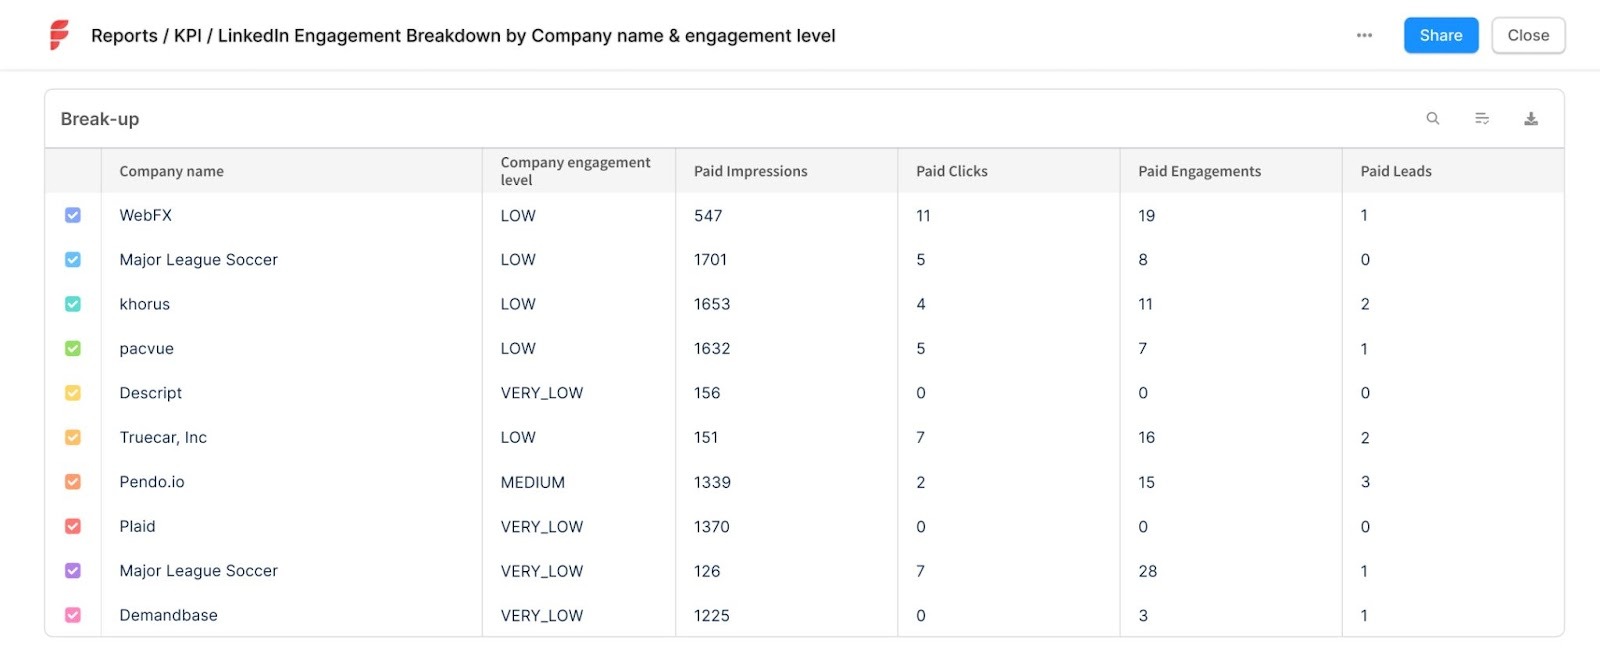Screen dimensions: 1600x660
Task: Click Pendo.io's paid leads value 3
Action: [1365, 482]
